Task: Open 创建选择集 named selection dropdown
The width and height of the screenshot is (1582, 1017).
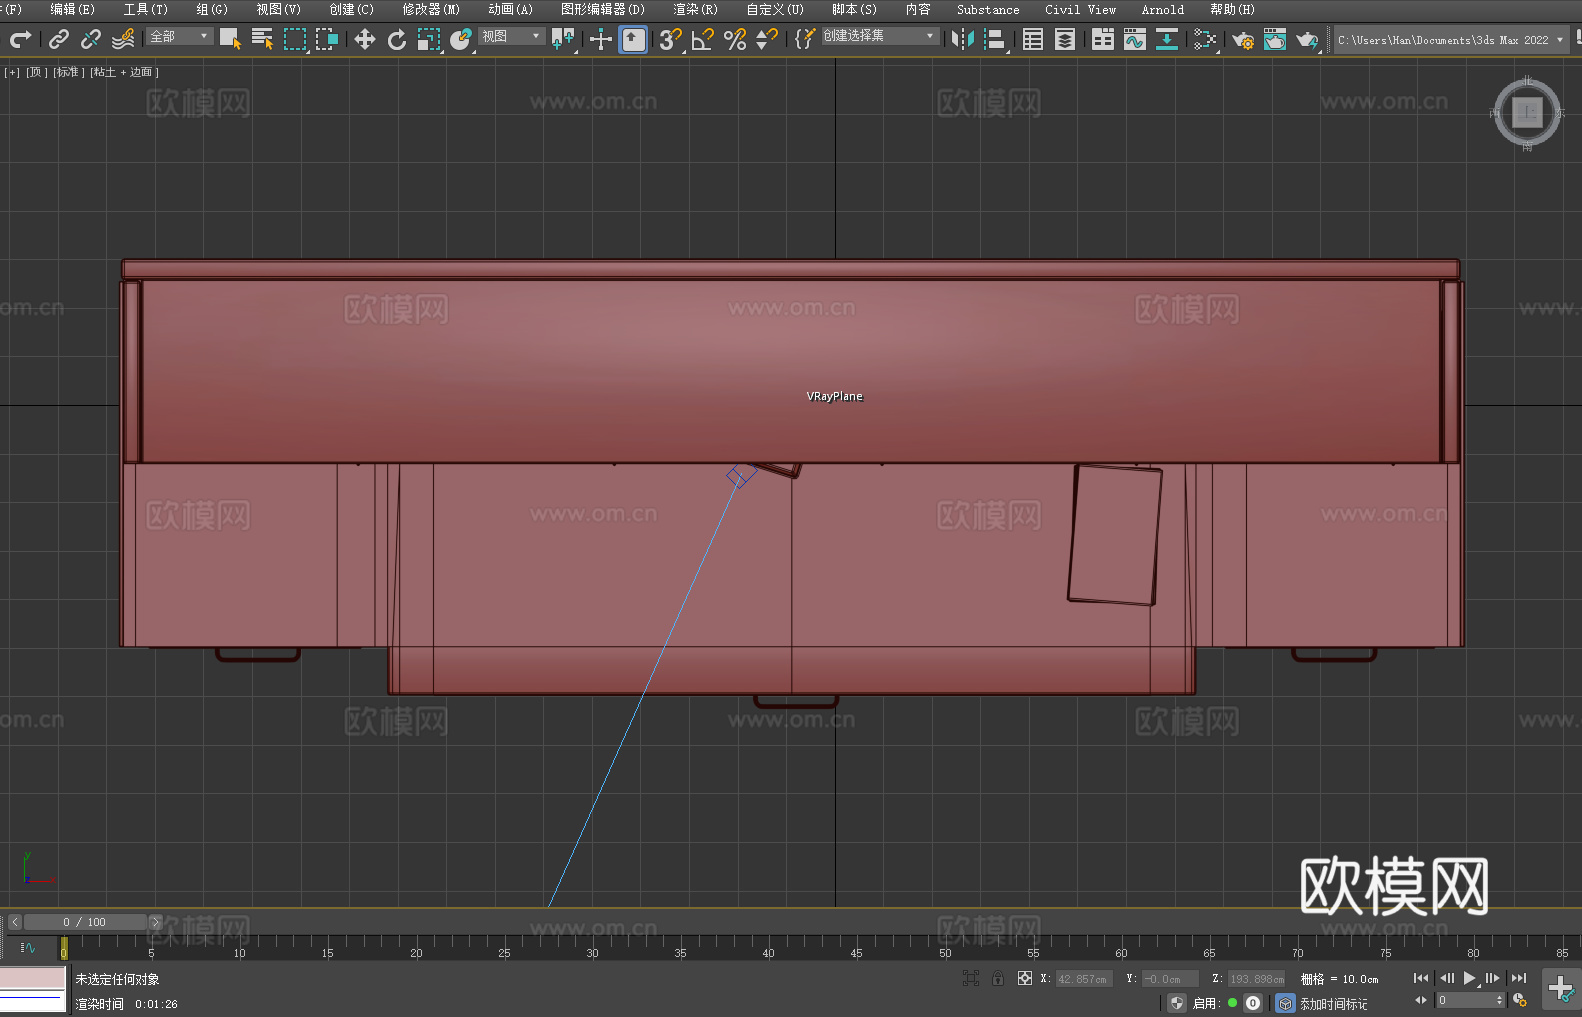Action: point(880,36)
